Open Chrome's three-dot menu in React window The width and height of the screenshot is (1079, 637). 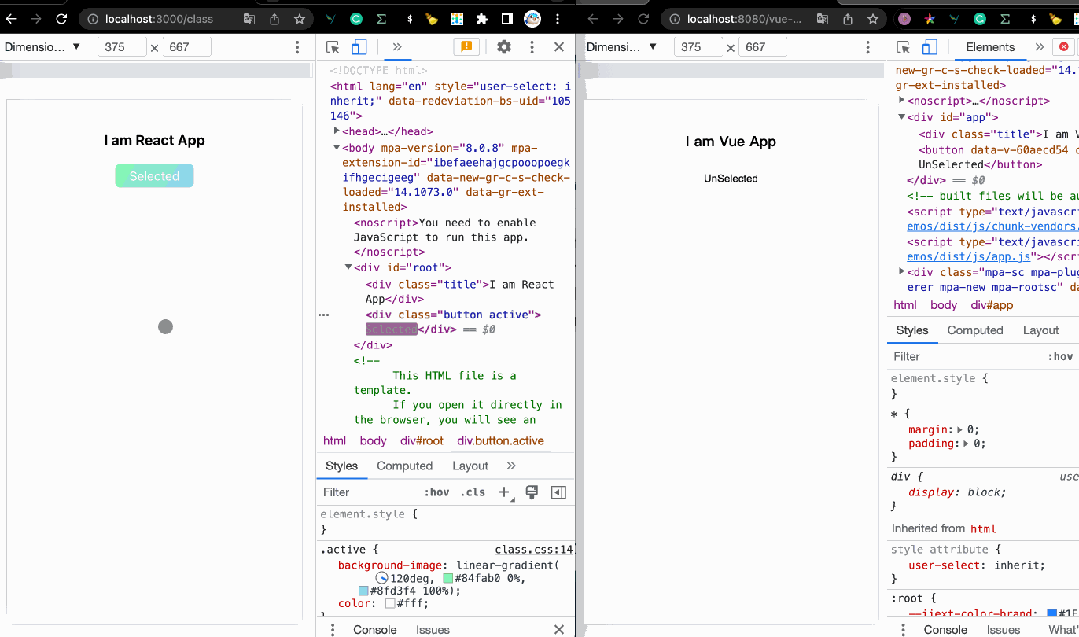click(557, 19)
